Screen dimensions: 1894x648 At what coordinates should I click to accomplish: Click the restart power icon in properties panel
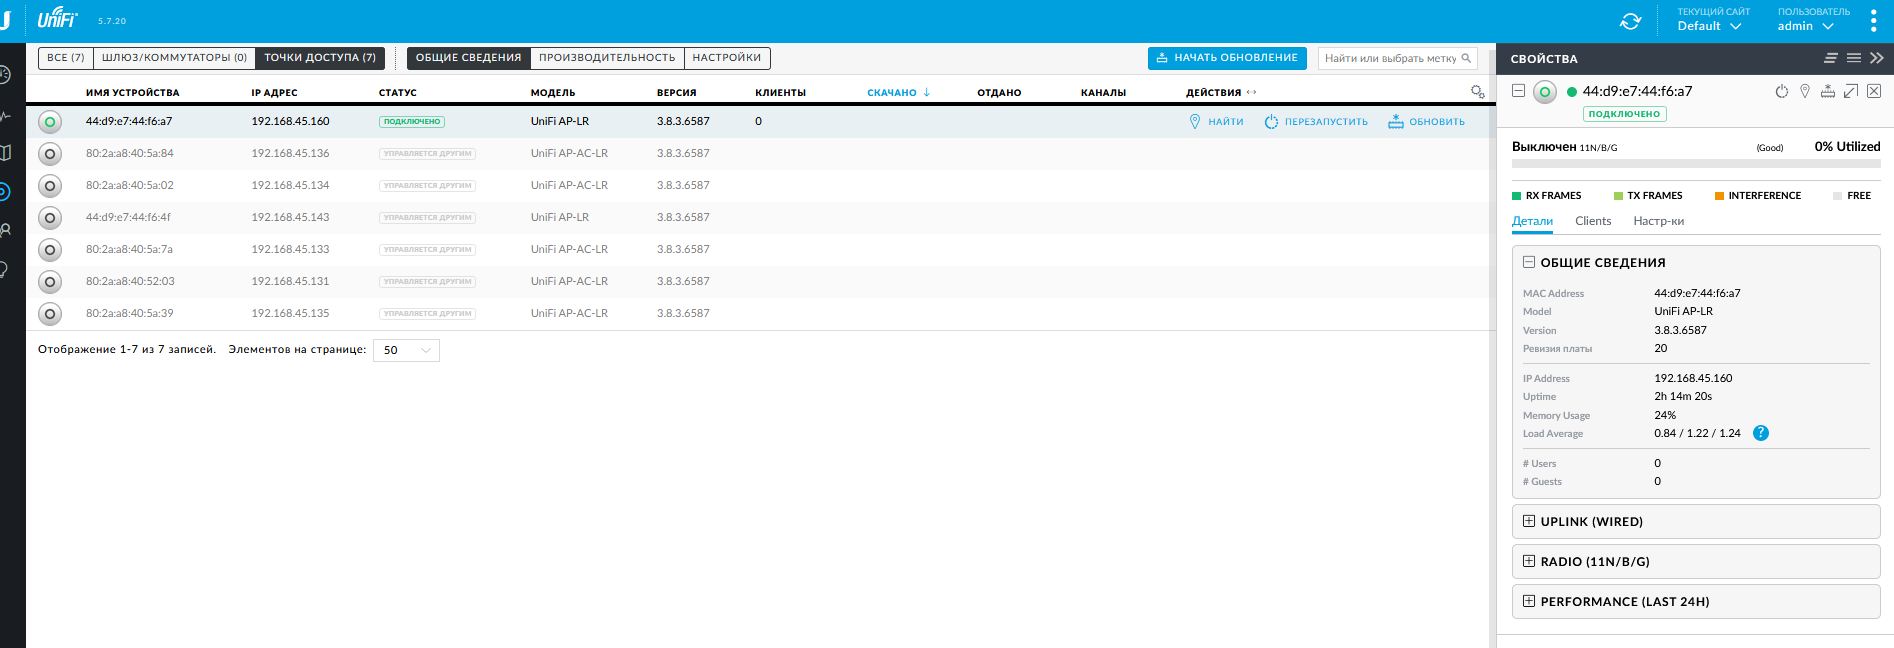point(1781,92)
